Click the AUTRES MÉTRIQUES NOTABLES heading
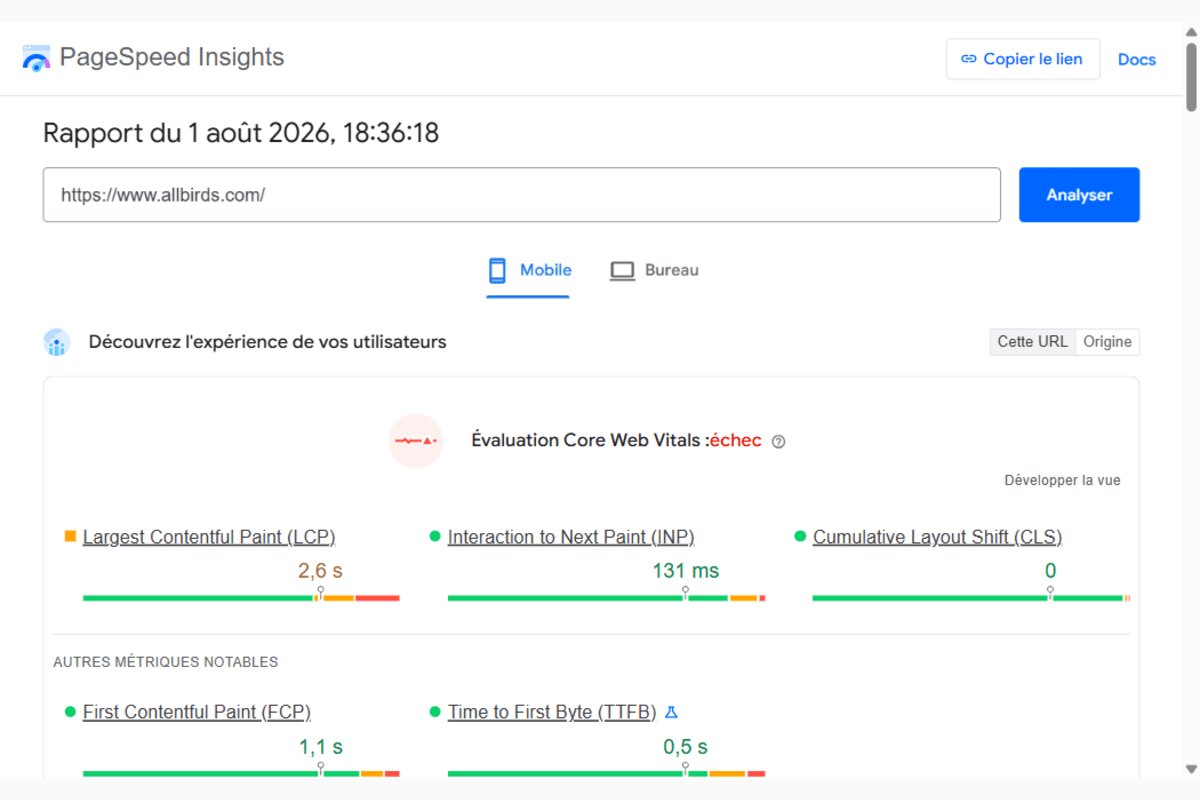The height and width of the screenshot is (800, 1200). click(165, 662)
